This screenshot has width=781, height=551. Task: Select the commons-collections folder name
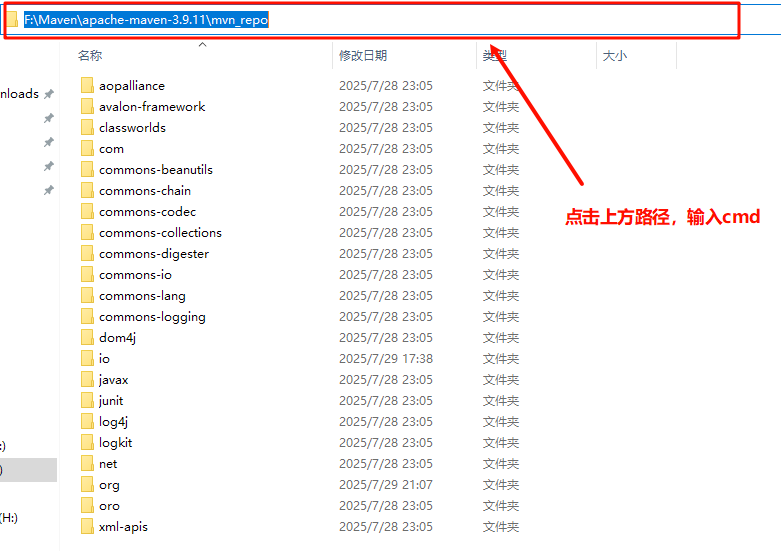tap(160, 233)
